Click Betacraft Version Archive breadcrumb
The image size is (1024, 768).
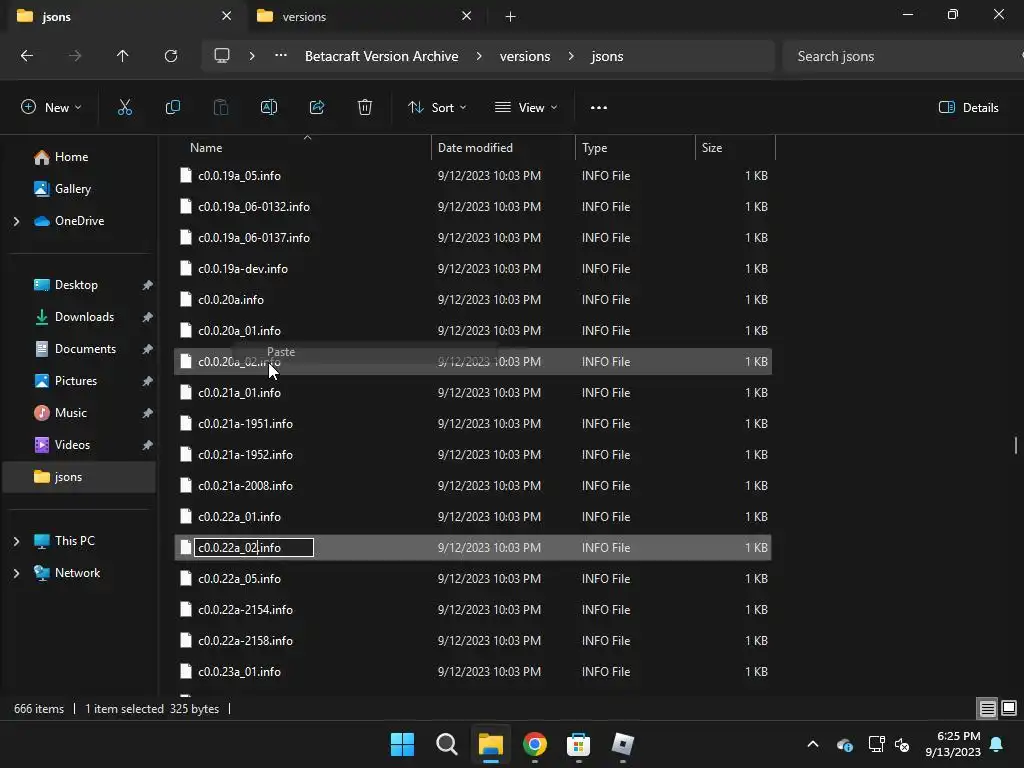coord(381,56)
